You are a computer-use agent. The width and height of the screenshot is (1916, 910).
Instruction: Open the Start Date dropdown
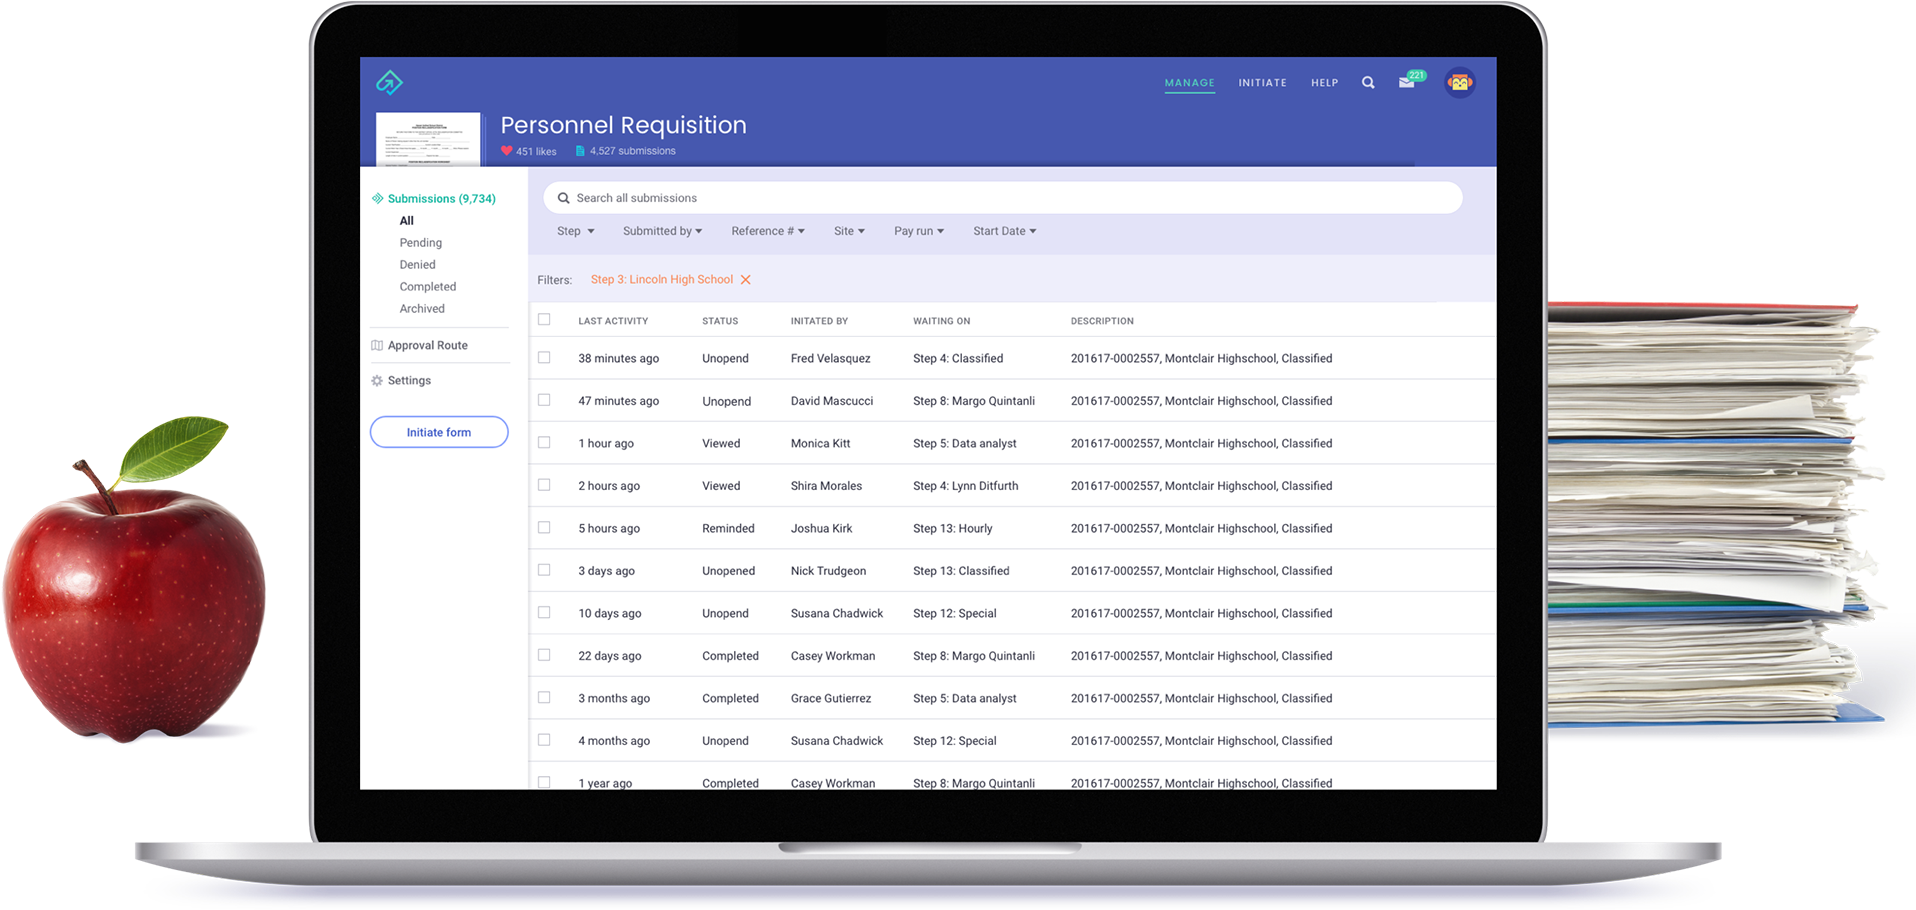1004,231
